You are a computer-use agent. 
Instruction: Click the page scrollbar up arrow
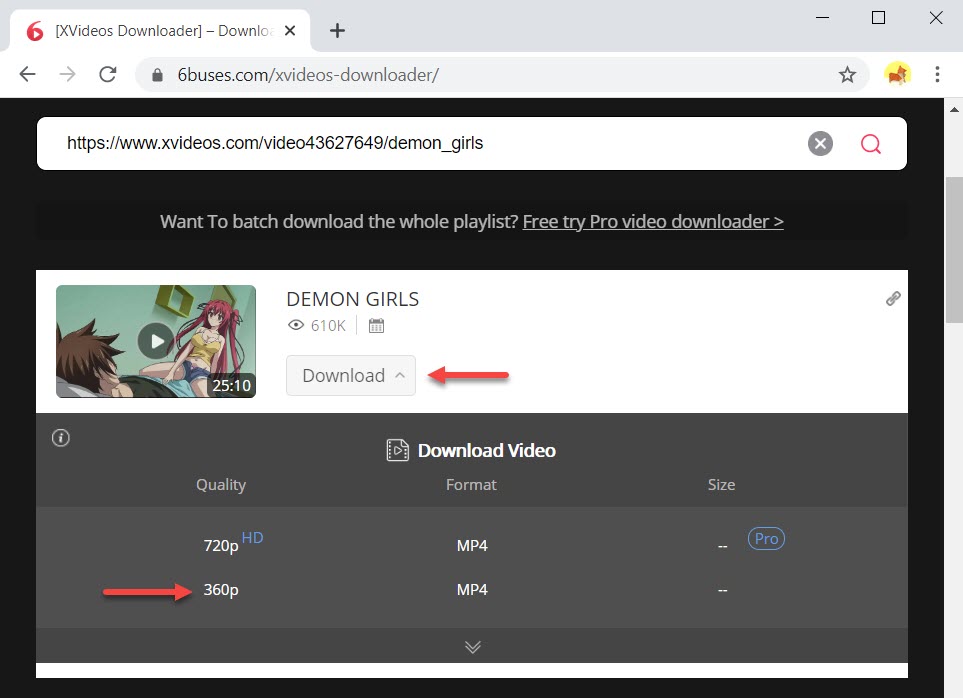pos(954,110)
